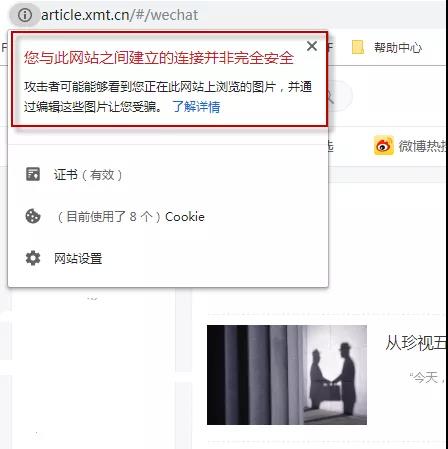This screenshot has width=448, height=449.
Task: Click the attacker warning description text
Action: click(x=168, y=97)
